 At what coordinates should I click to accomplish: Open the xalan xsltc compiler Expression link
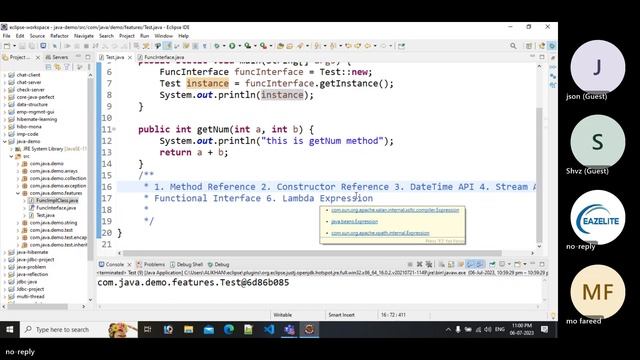pos(395,210)
